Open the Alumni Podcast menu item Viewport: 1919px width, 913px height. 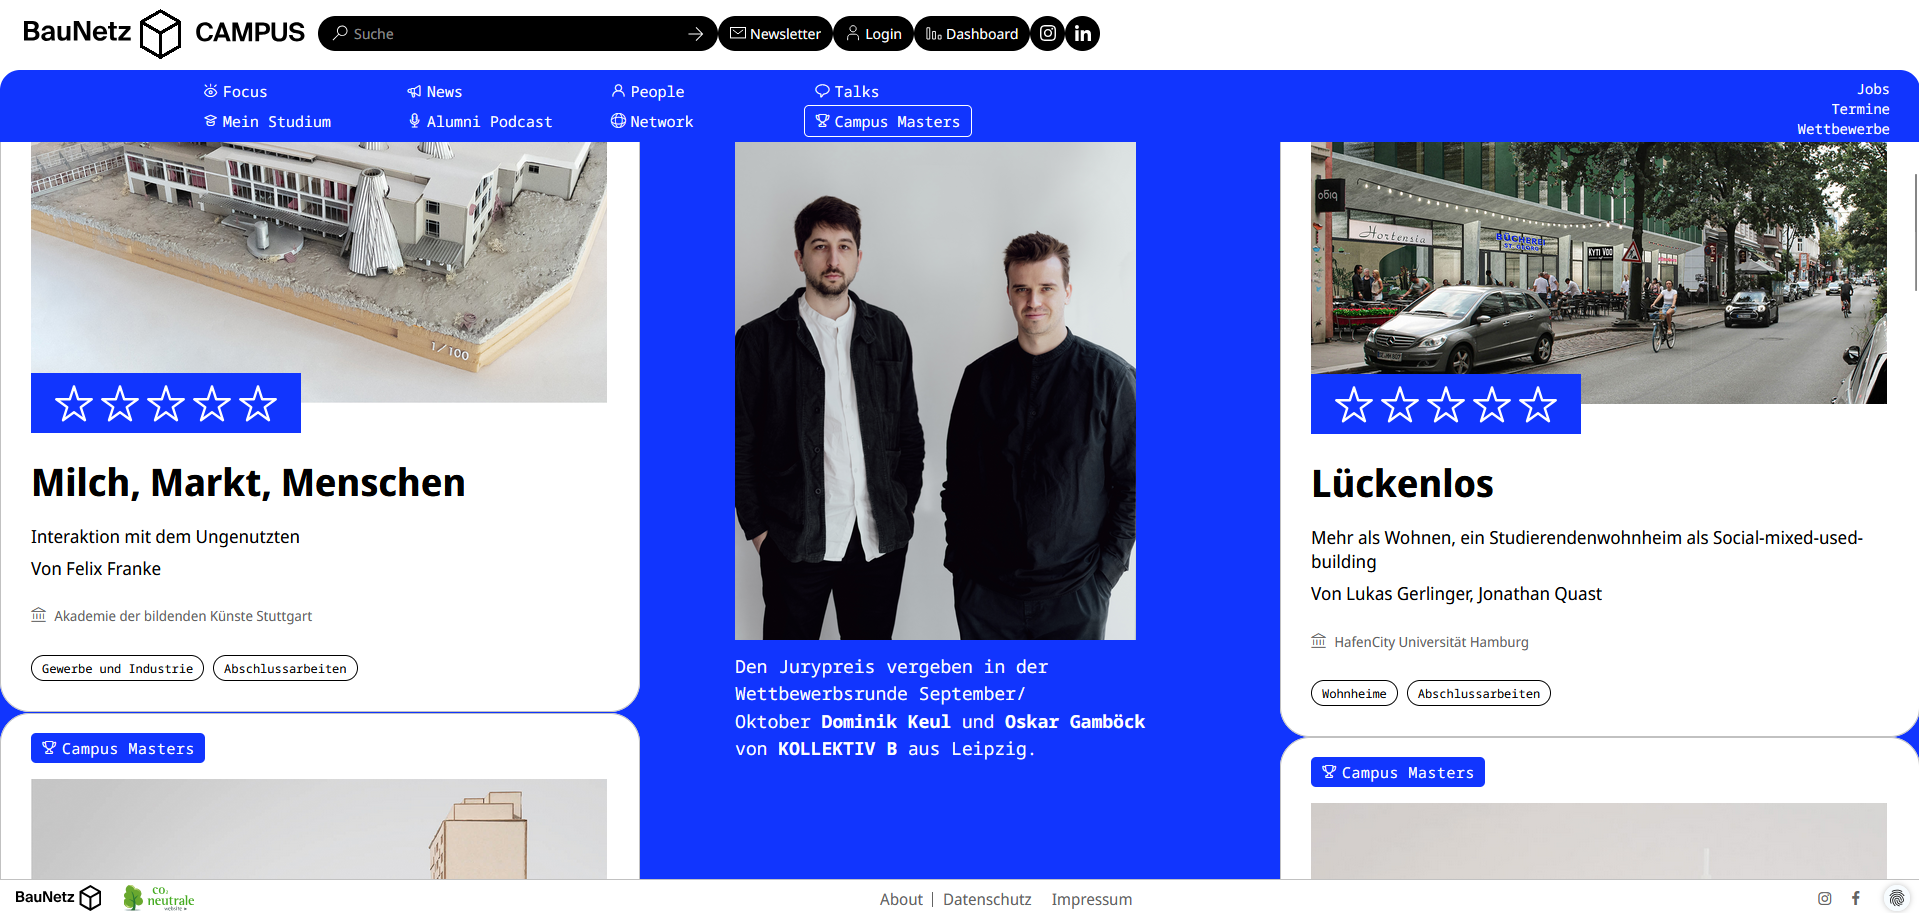pos(480,121)
